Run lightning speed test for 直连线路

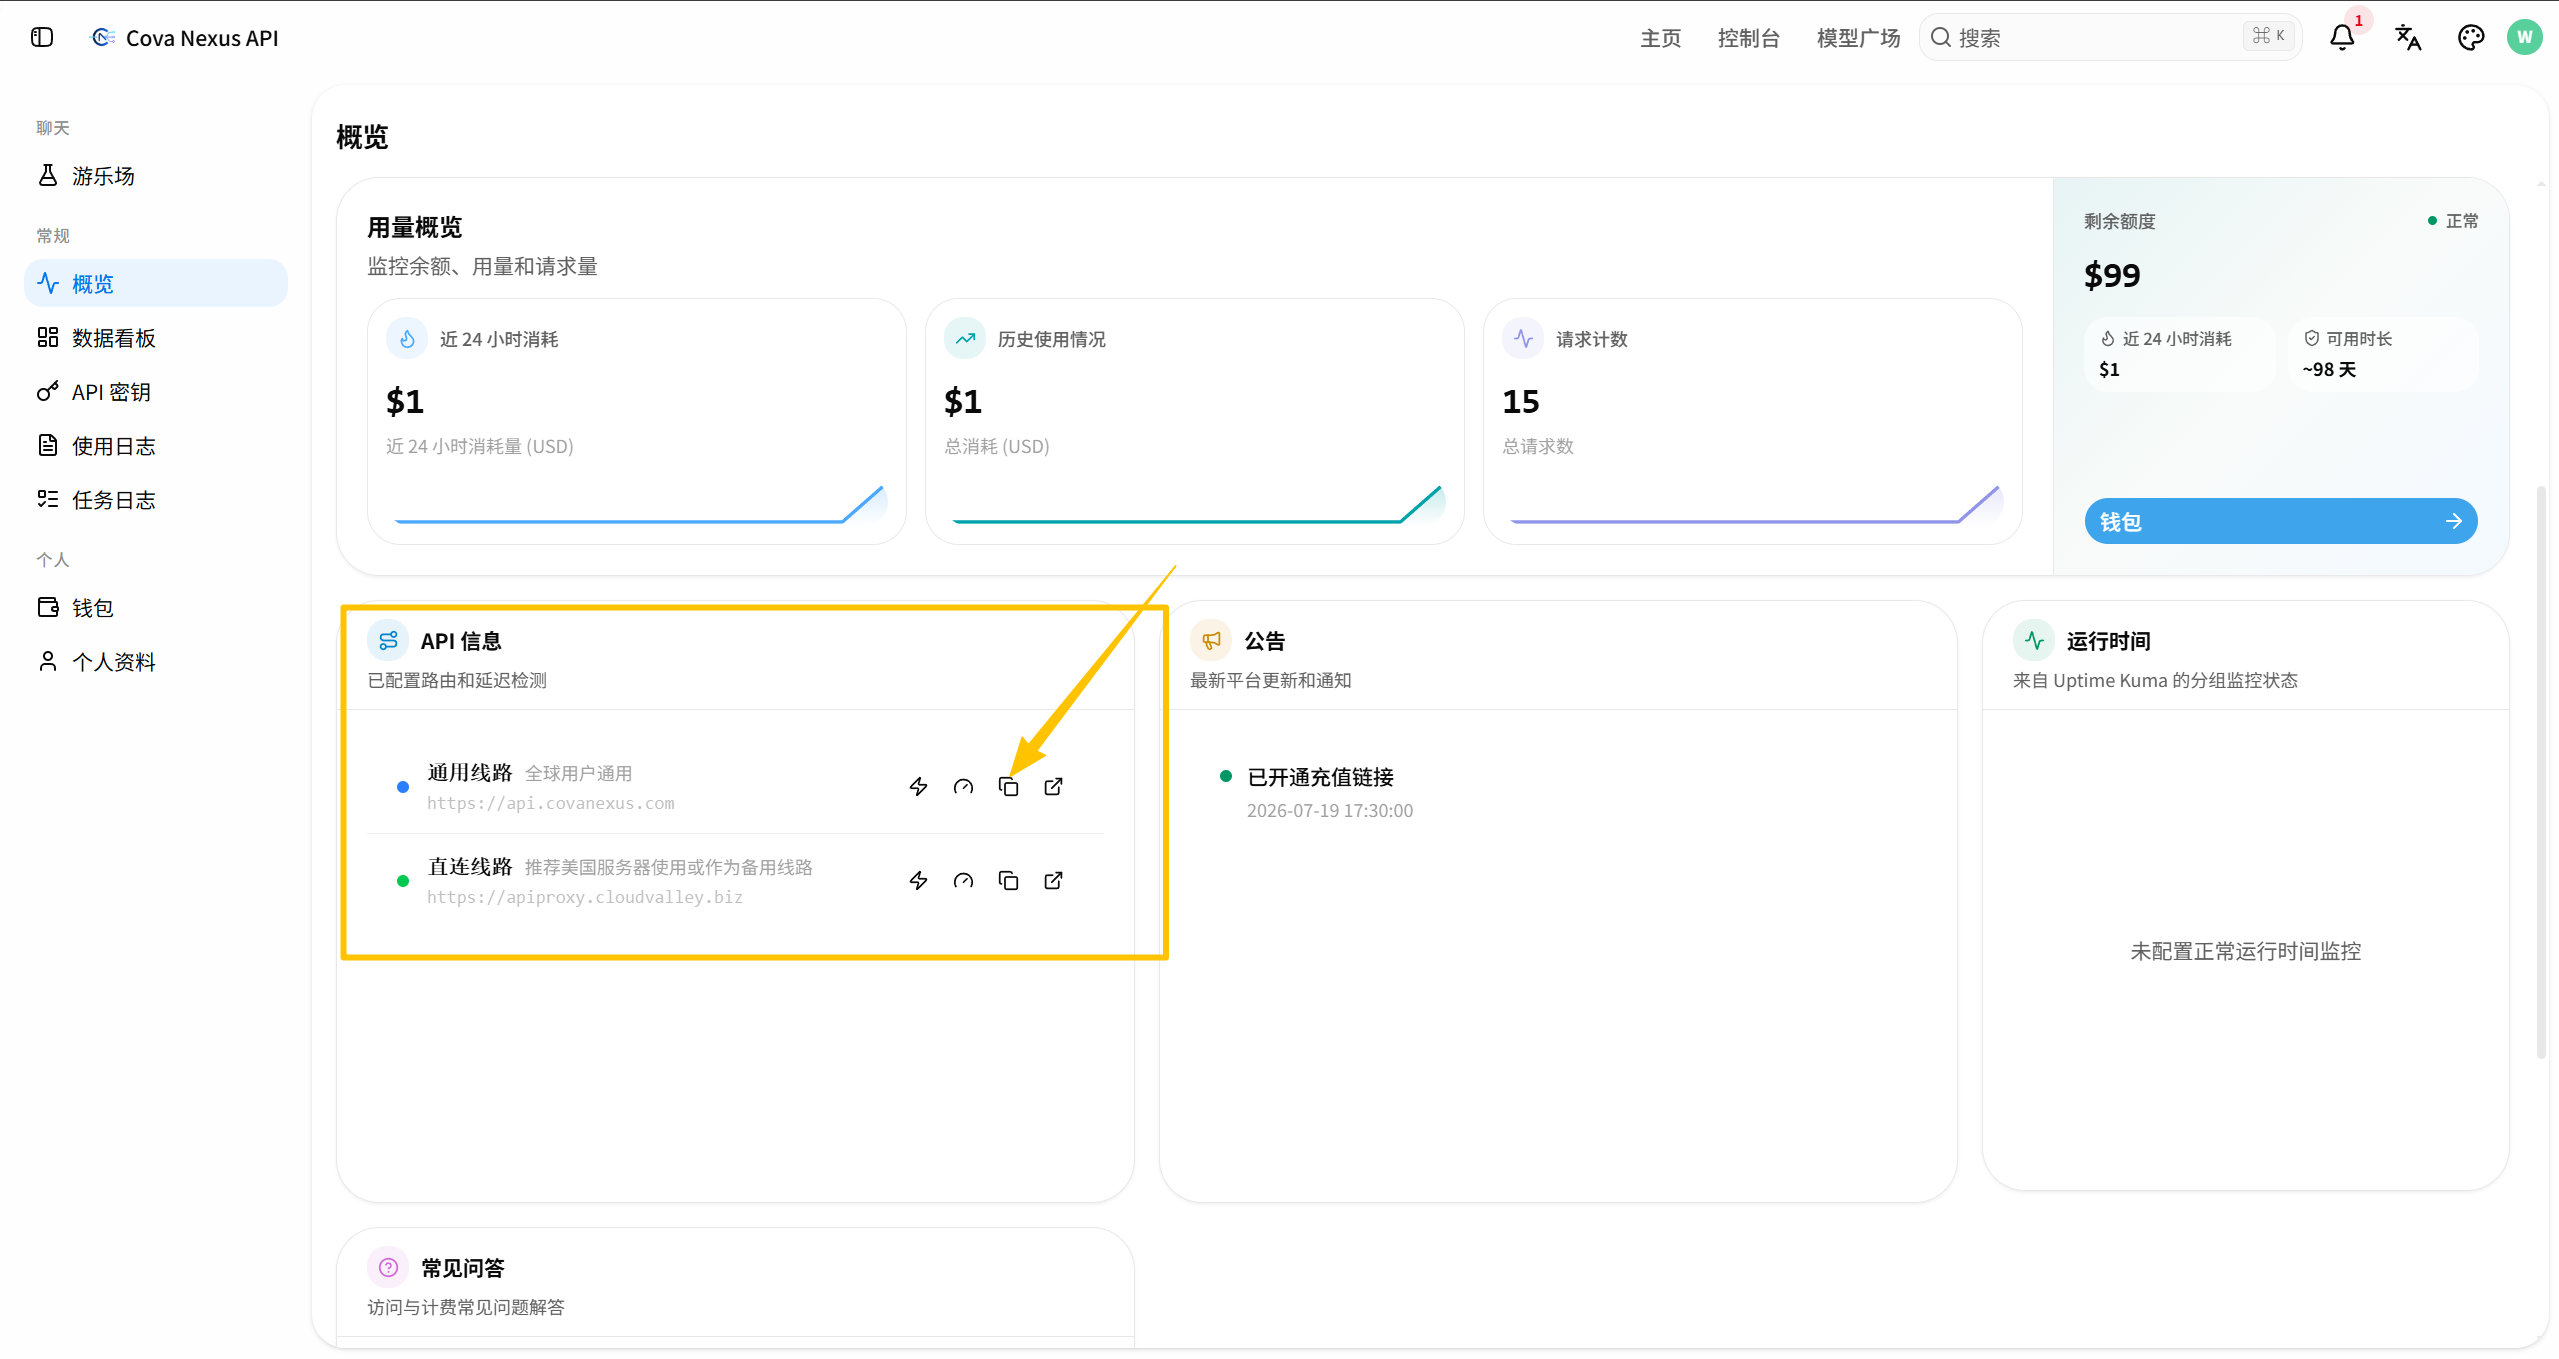[918, 881]
